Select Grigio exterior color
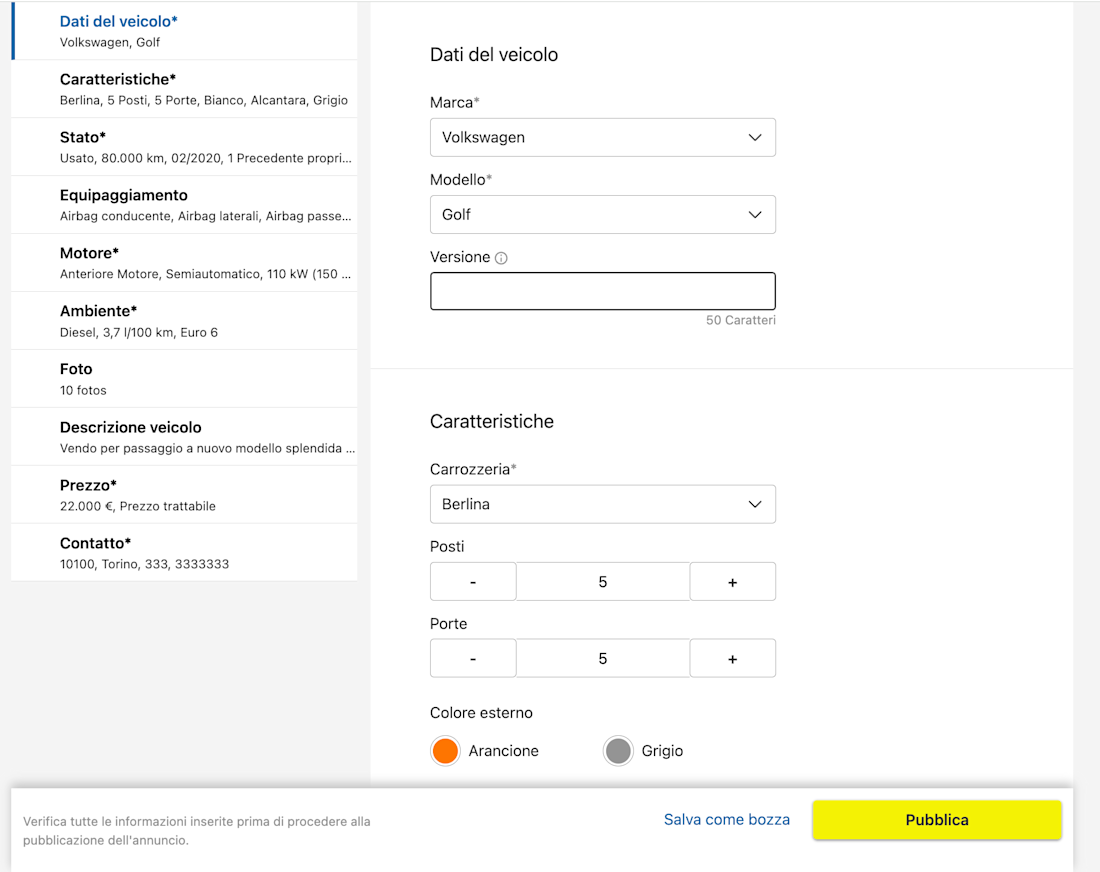The image size is (1100, 872). point(618,751)
